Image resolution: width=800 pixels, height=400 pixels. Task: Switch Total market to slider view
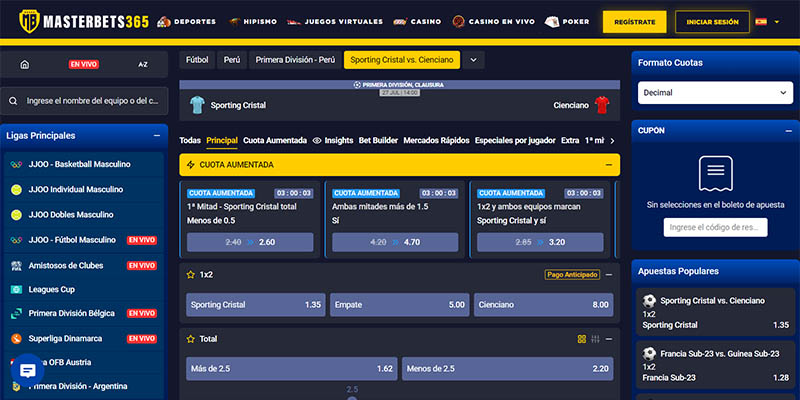coord(595,339)
